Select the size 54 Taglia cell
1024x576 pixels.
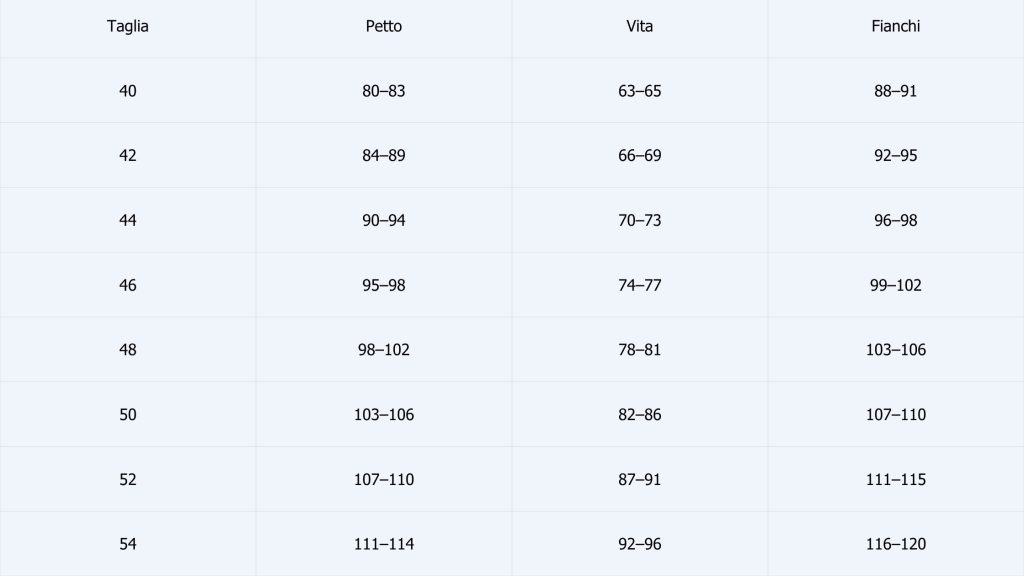tap(128, 545)
